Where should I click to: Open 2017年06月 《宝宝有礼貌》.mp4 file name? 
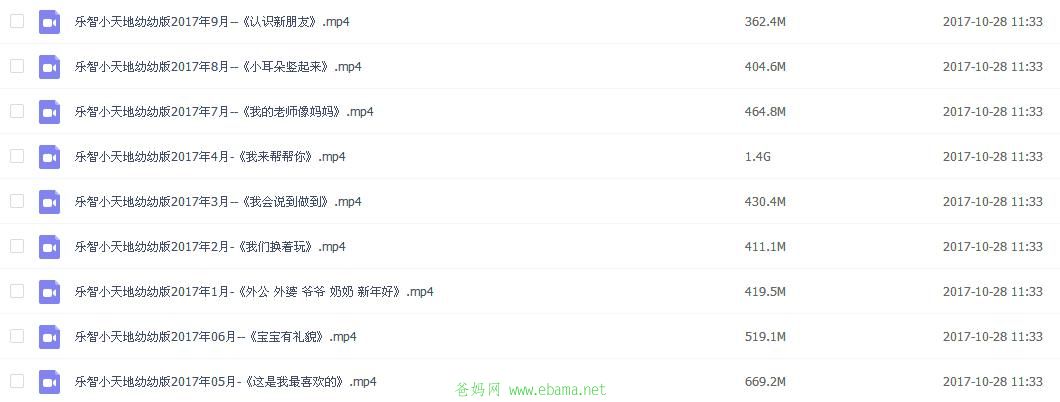pyautogui.click(x=216, y=336)
